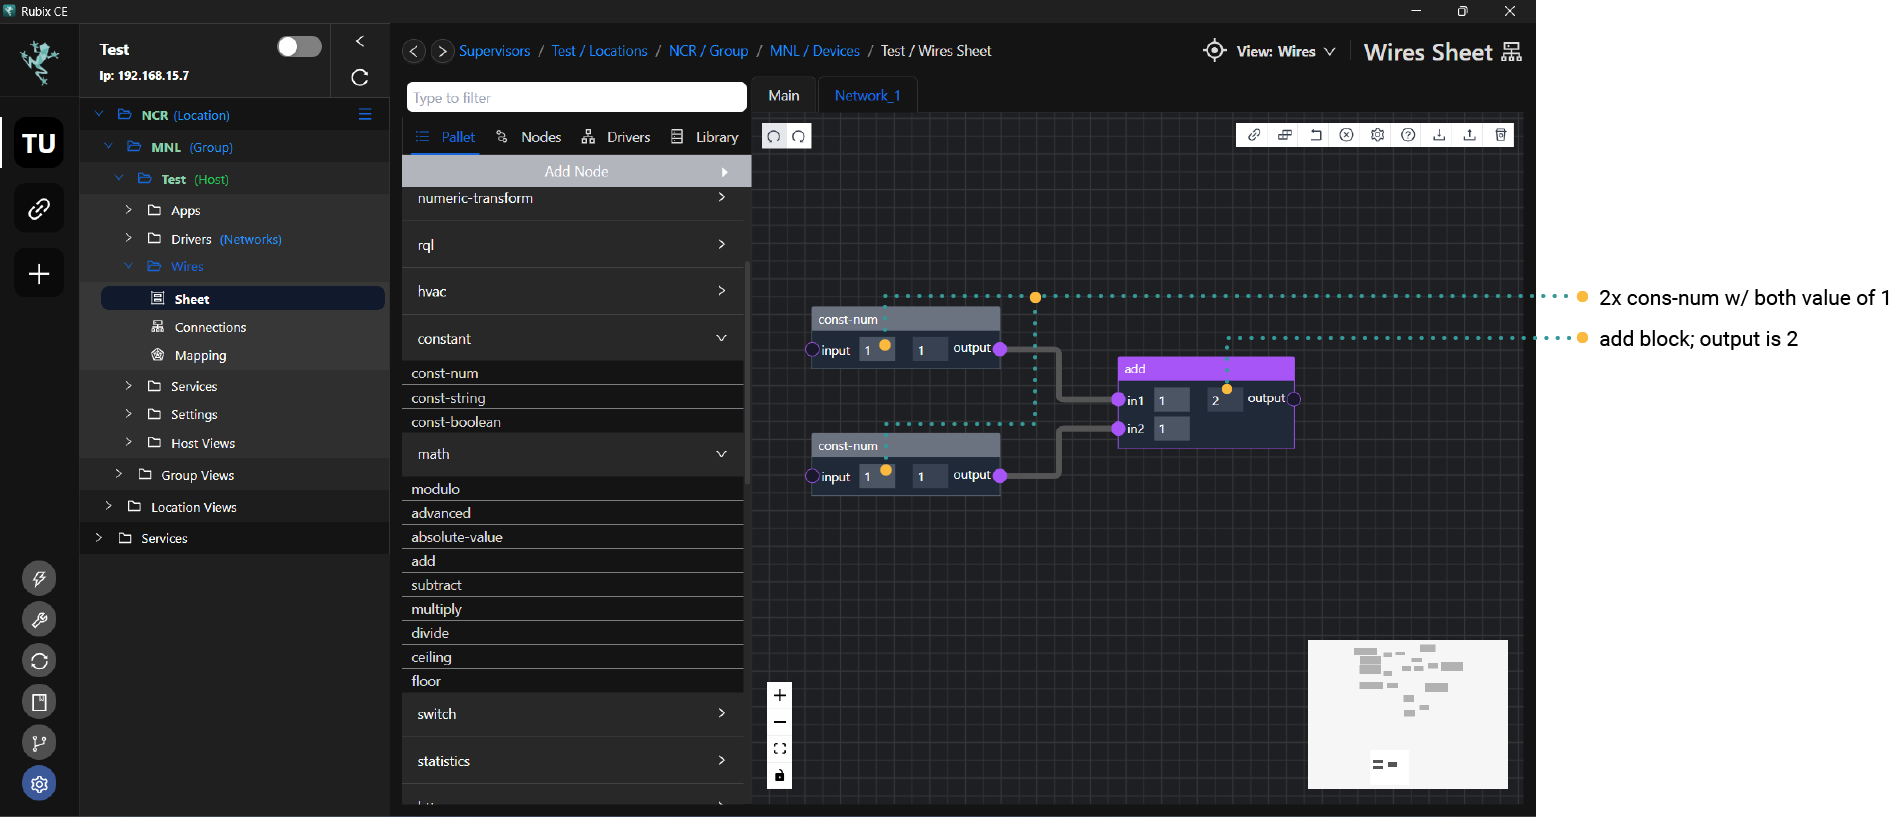The width and height of the screenshot is (1893, 817).
Task: Open the Test / Locations breadcrumb link
Action: tap(599, 51)
